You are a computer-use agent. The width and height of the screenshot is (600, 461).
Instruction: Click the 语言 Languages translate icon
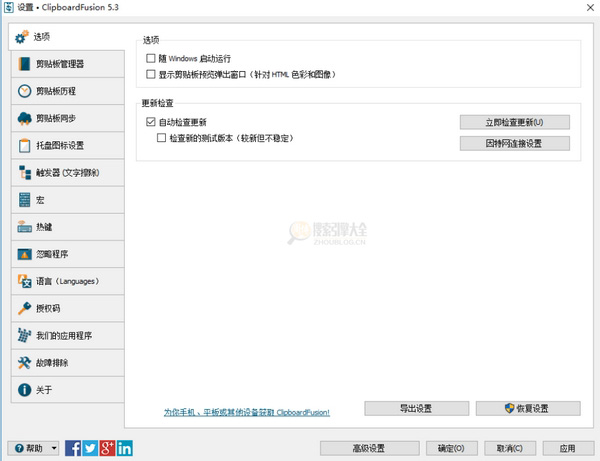[24, 281]
